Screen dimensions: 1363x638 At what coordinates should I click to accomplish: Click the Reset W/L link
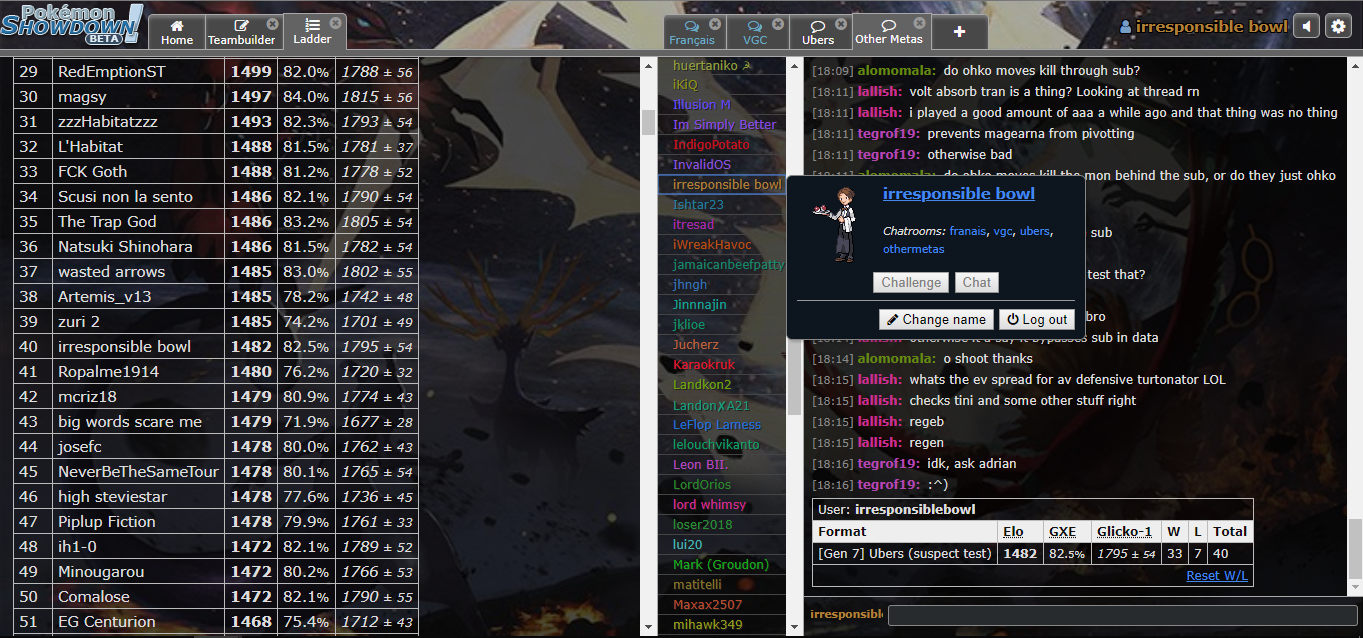click(1217, 575)
